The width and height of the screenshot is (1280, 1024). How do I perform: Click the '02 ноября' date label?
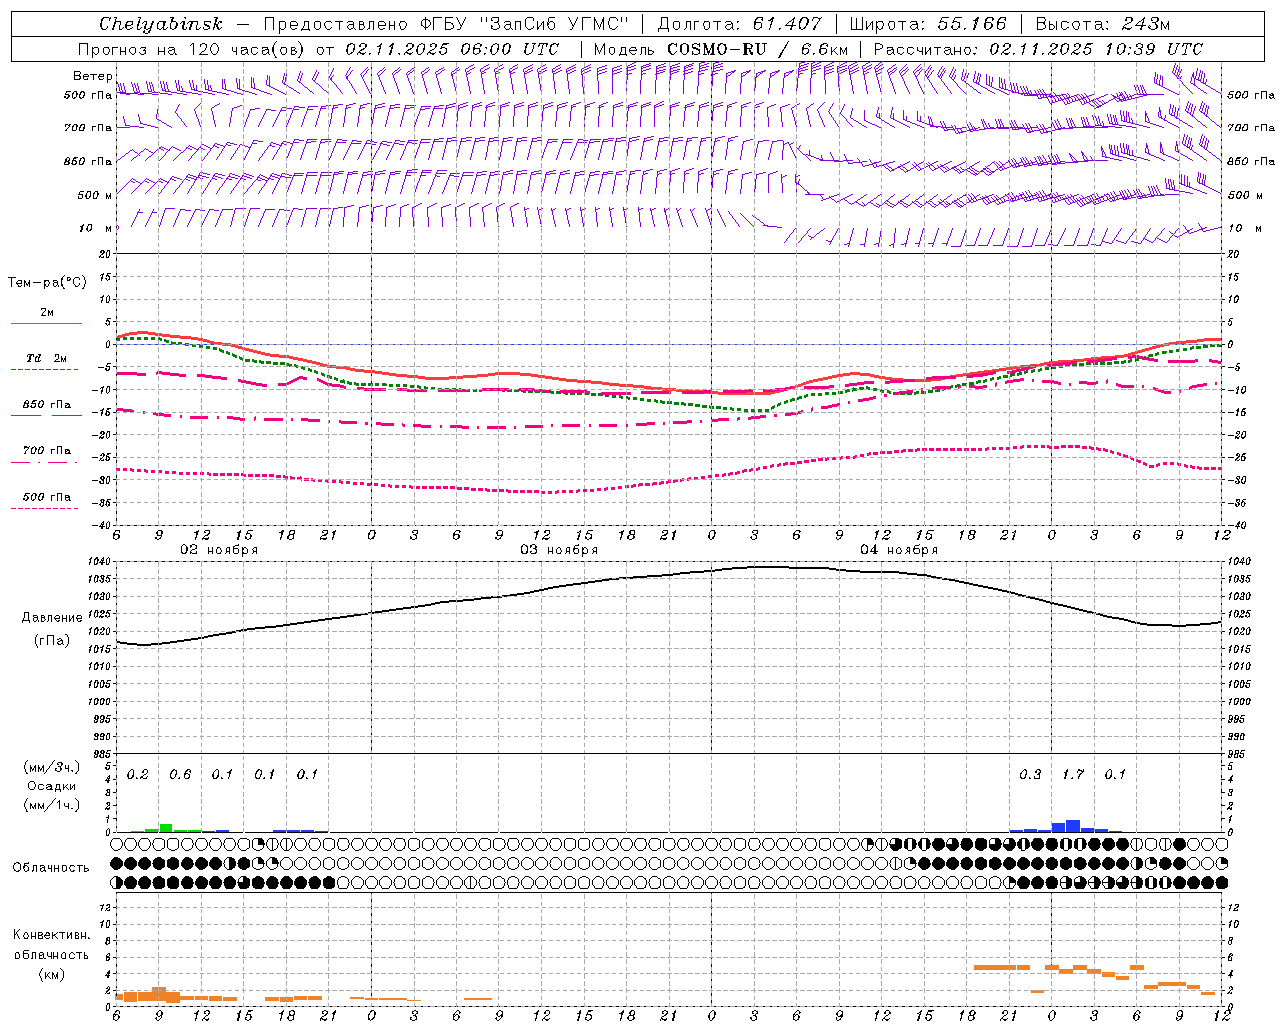219,550
